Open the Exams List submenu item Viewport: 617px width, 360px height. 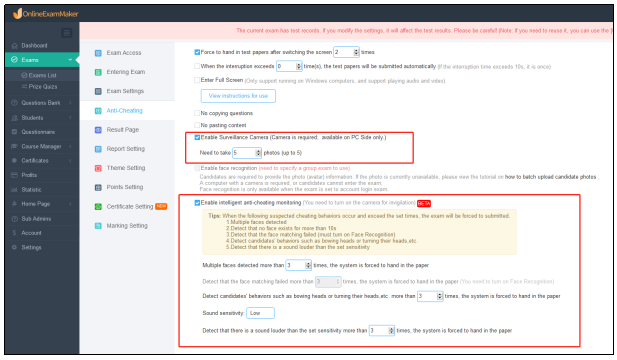coord(39,75)
